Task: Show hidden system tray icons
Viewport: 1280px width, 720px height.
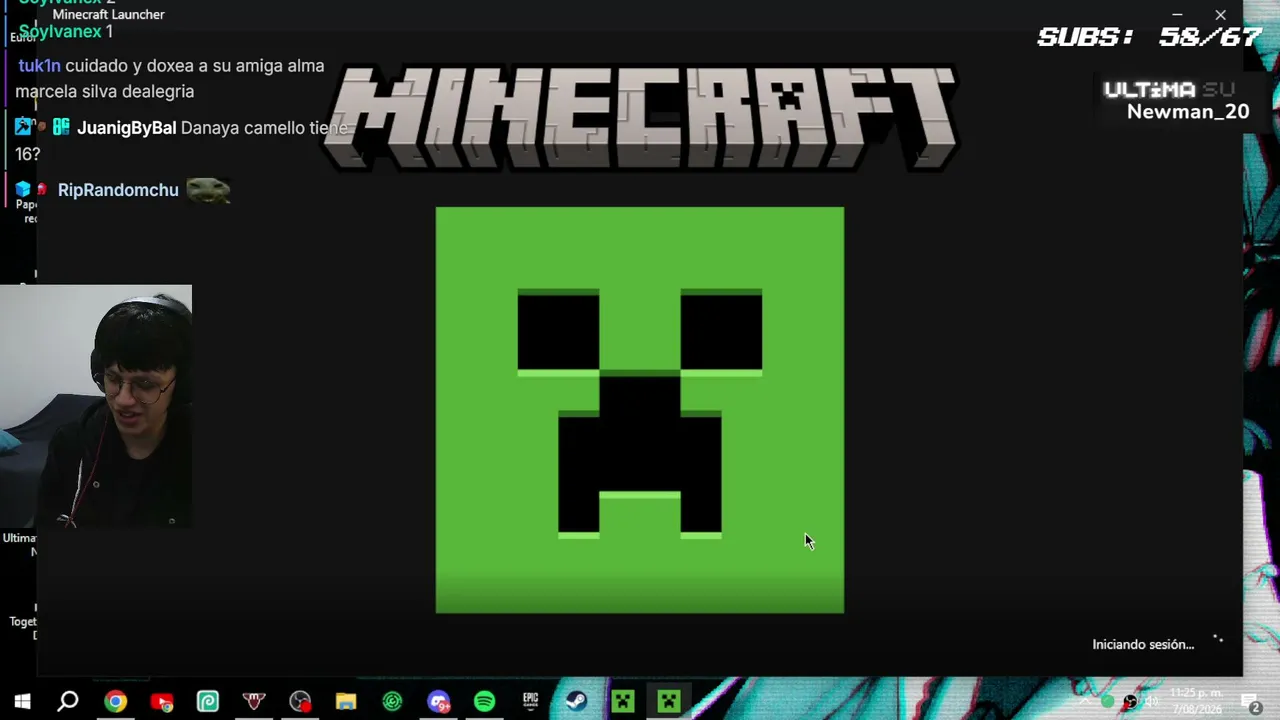Action: pyautogui.click(x=1085, y=701)
